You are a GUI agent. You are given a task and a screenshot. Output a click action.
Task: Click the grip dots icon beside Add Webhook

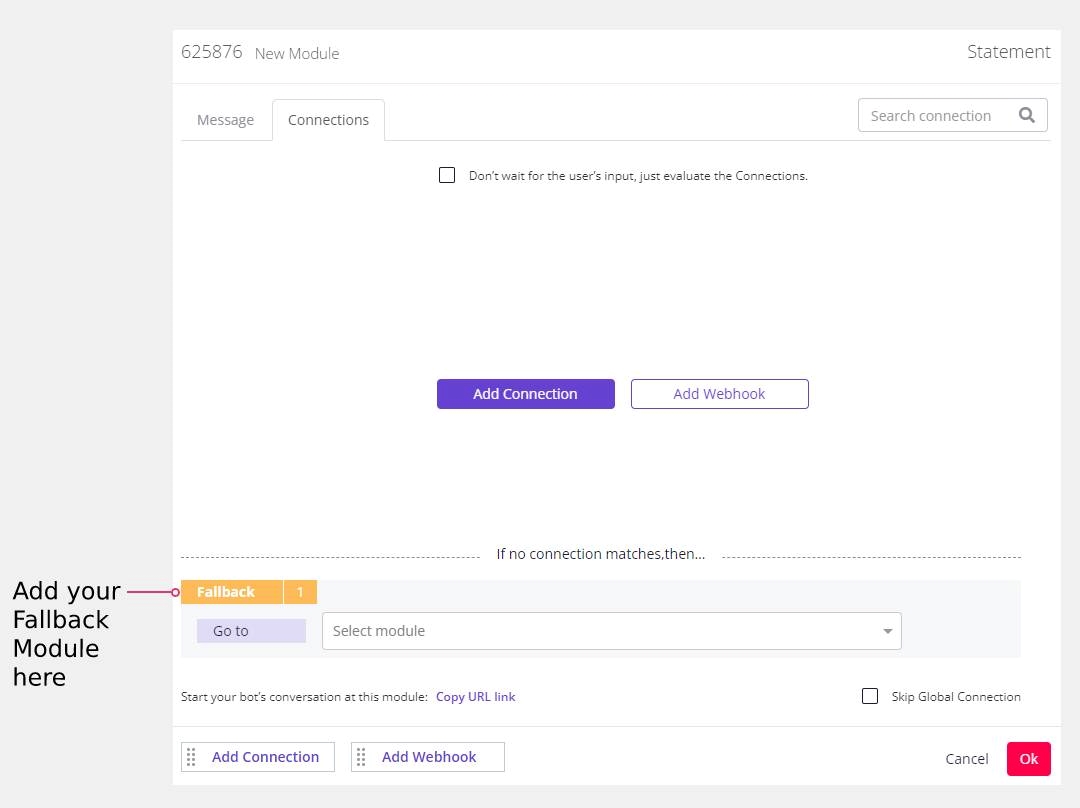362,757
